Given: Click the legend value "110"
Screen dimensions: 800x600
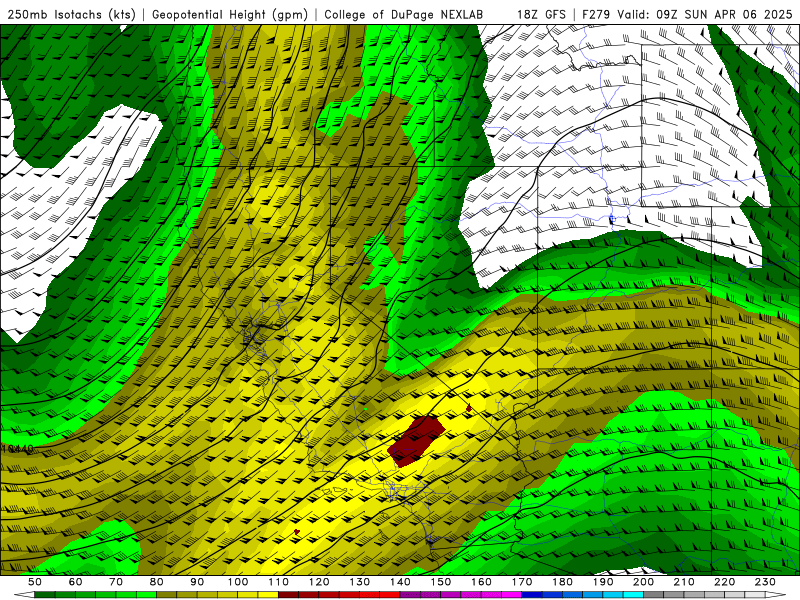Looking at the screenshot, I should tap(279, 582).
